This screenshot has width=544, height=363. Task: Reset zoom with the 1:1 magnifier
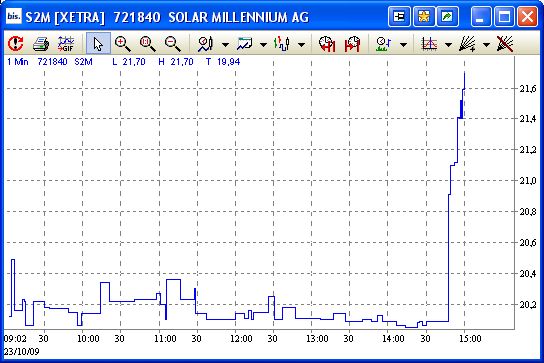point(147,44)
